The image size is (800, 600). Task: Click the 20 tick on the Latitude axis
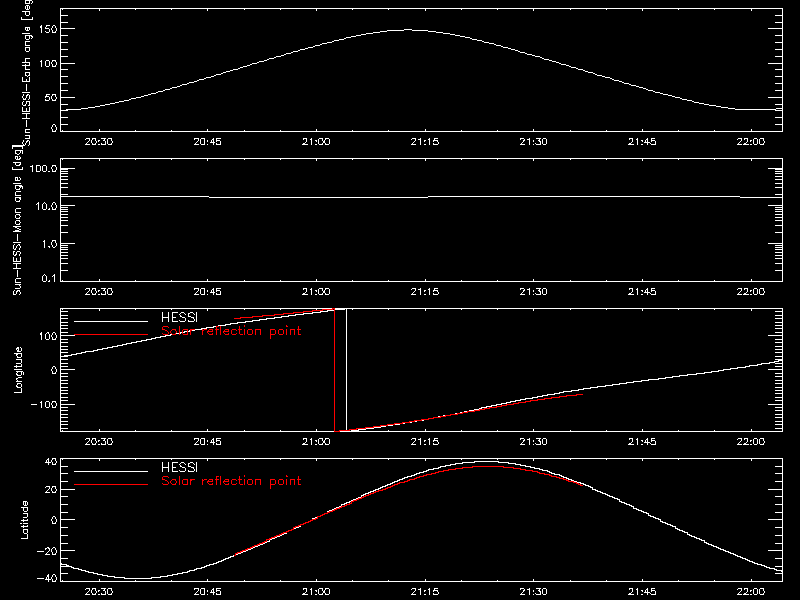click(x=51, y=490)
